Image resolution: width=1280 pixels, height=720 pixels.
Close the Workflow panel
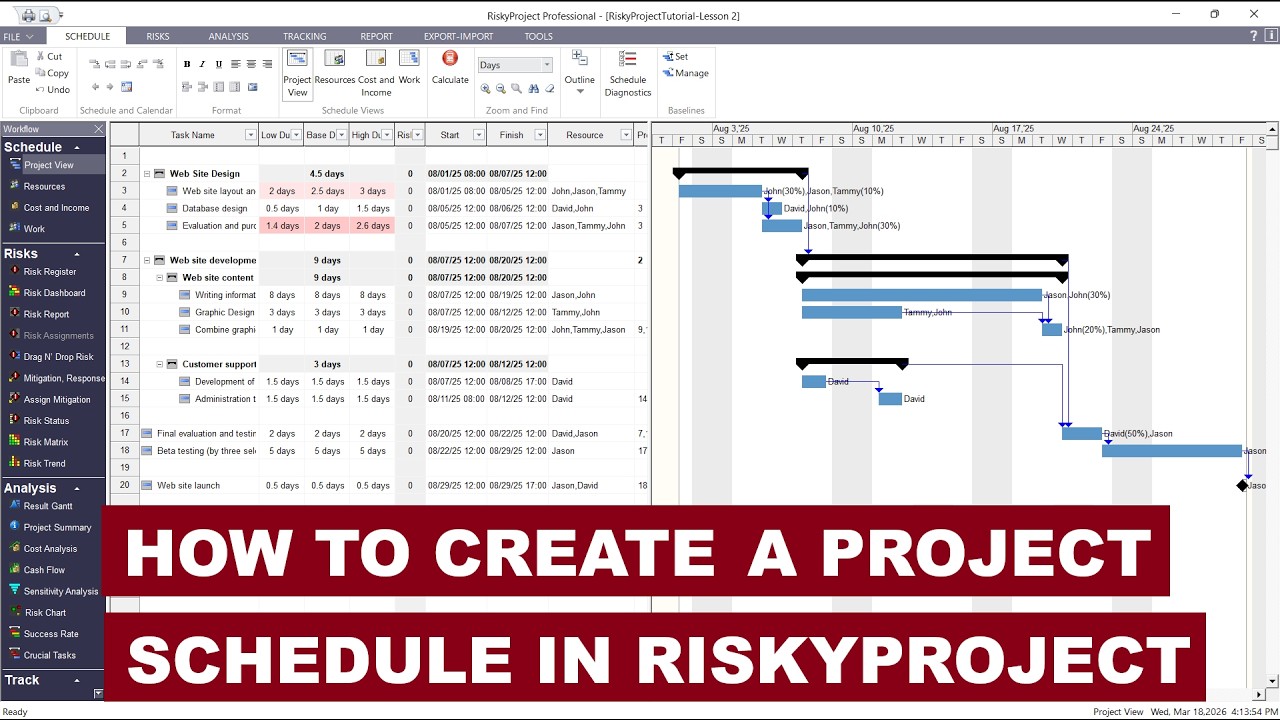click(x=98, y=129)
